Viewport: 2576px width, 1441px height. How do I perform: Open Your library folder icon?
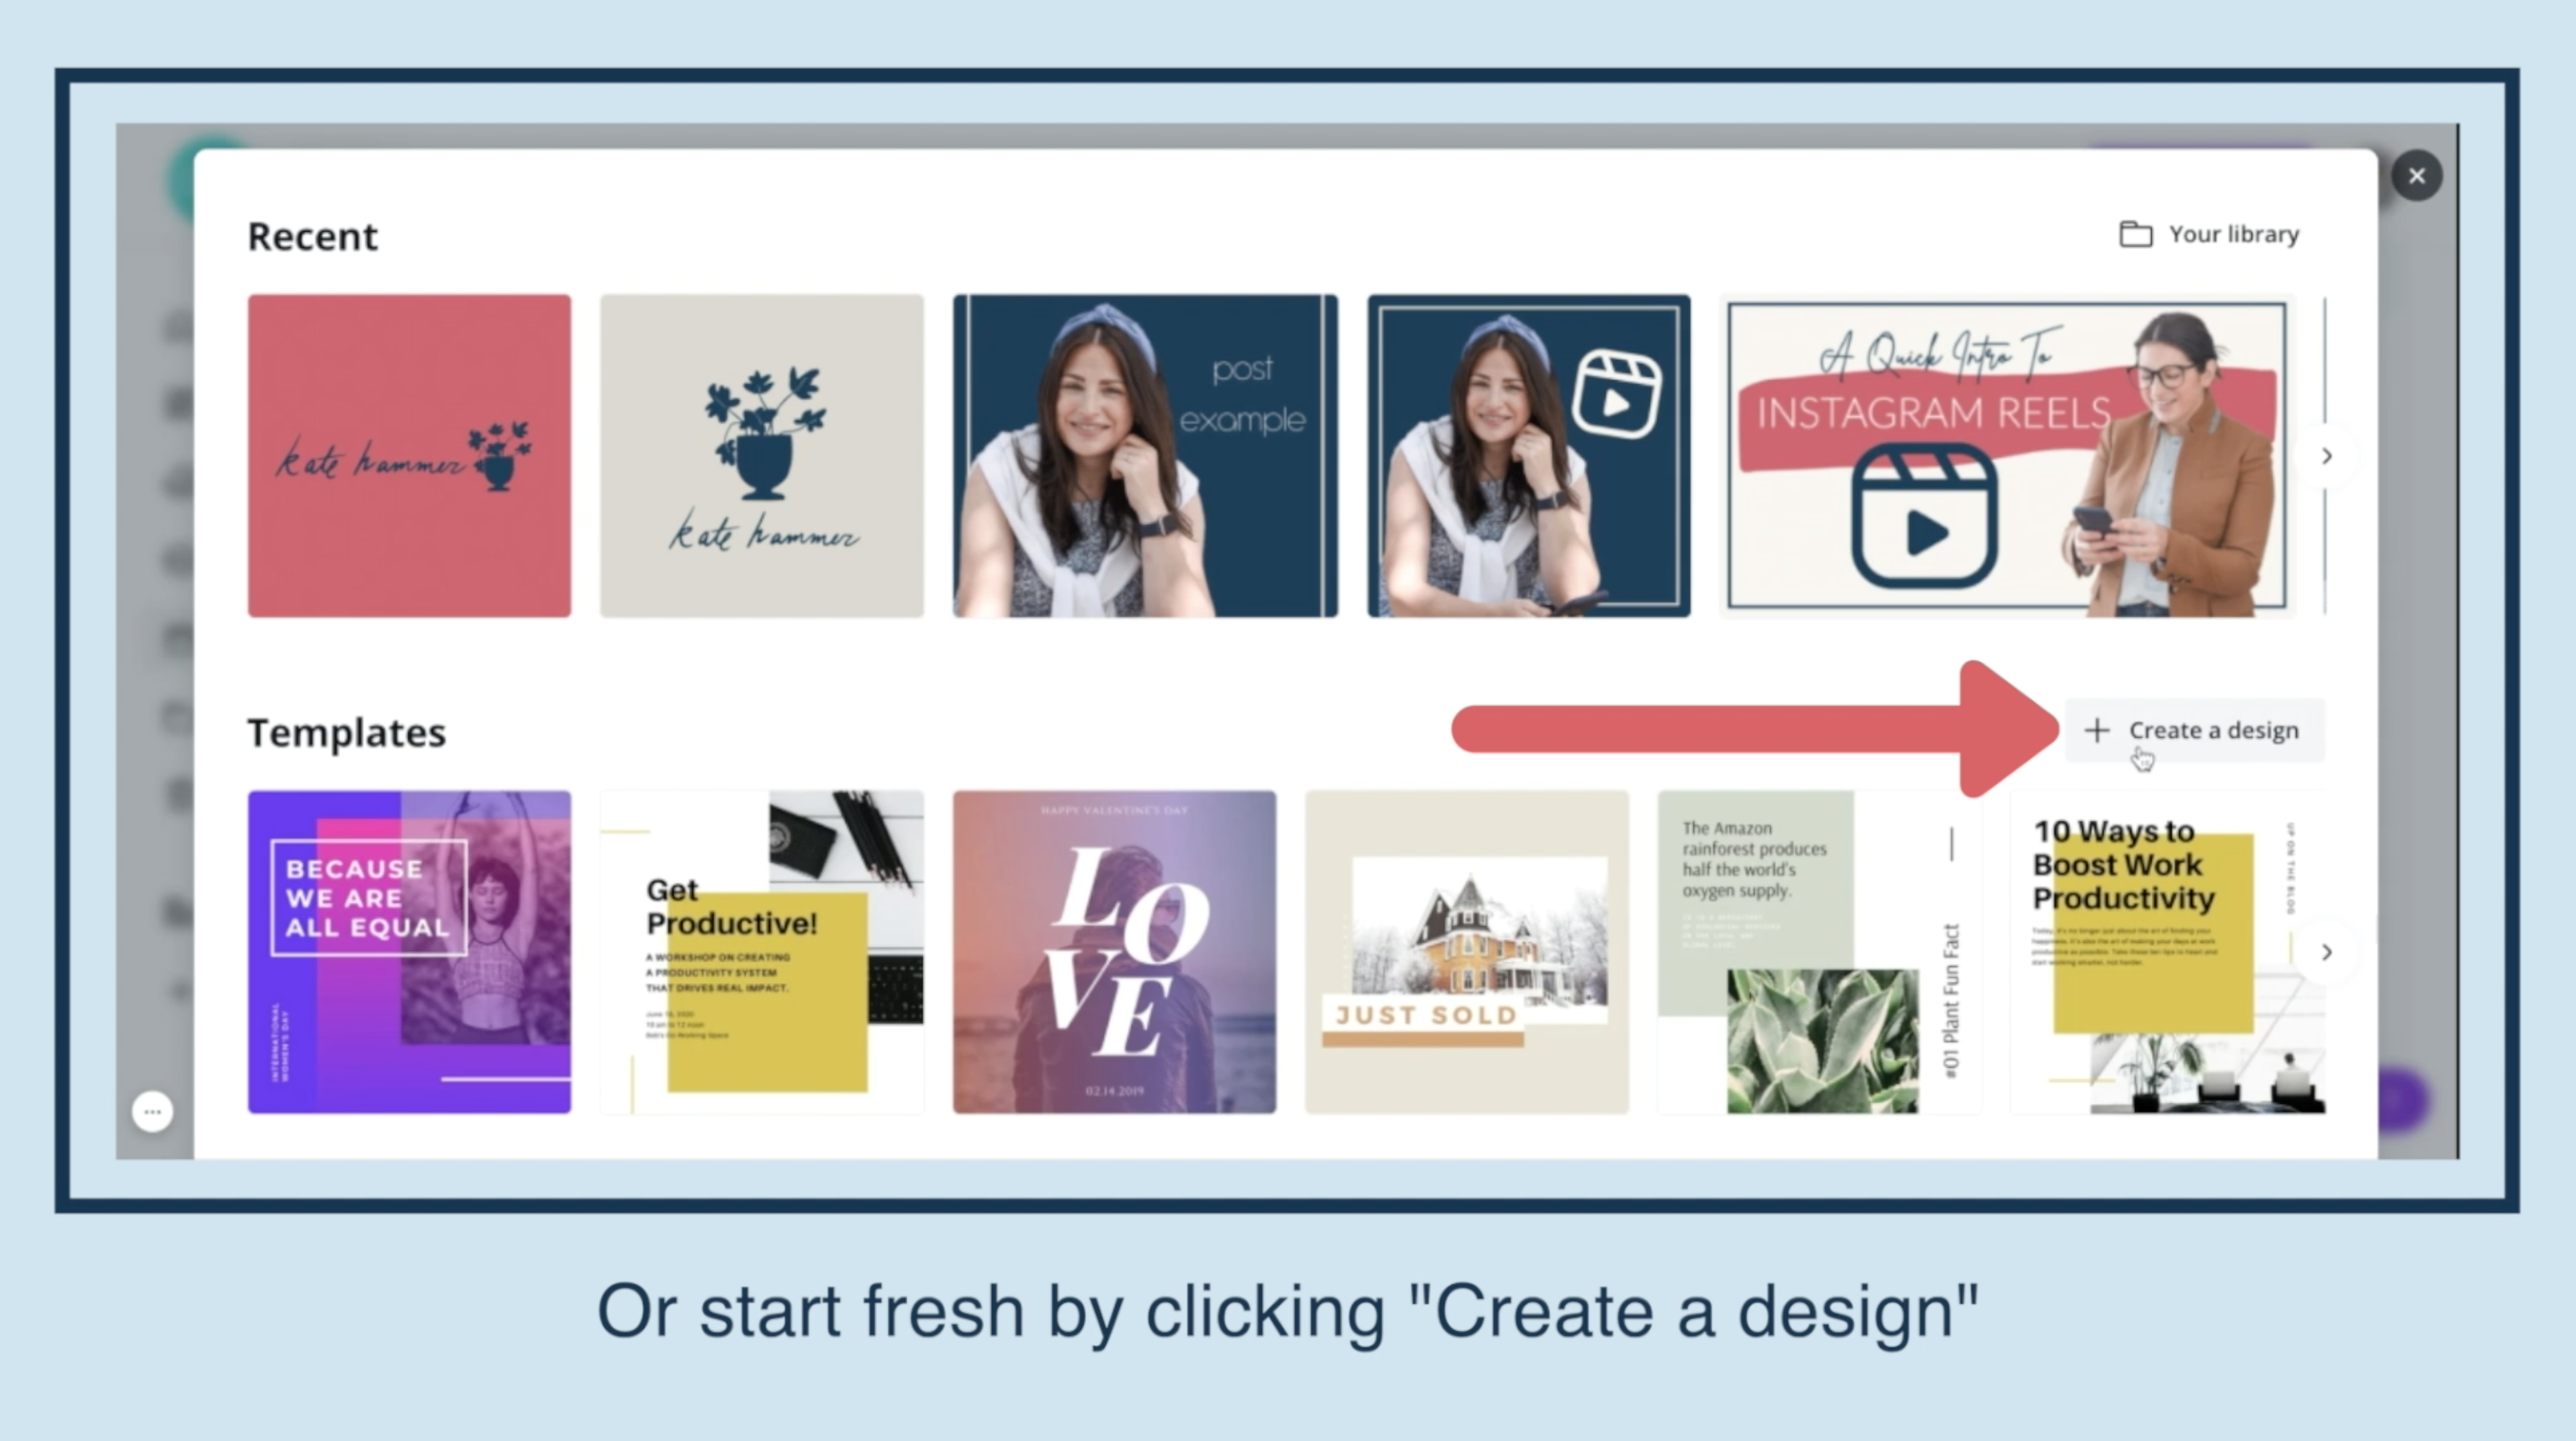pos(2135,234)
